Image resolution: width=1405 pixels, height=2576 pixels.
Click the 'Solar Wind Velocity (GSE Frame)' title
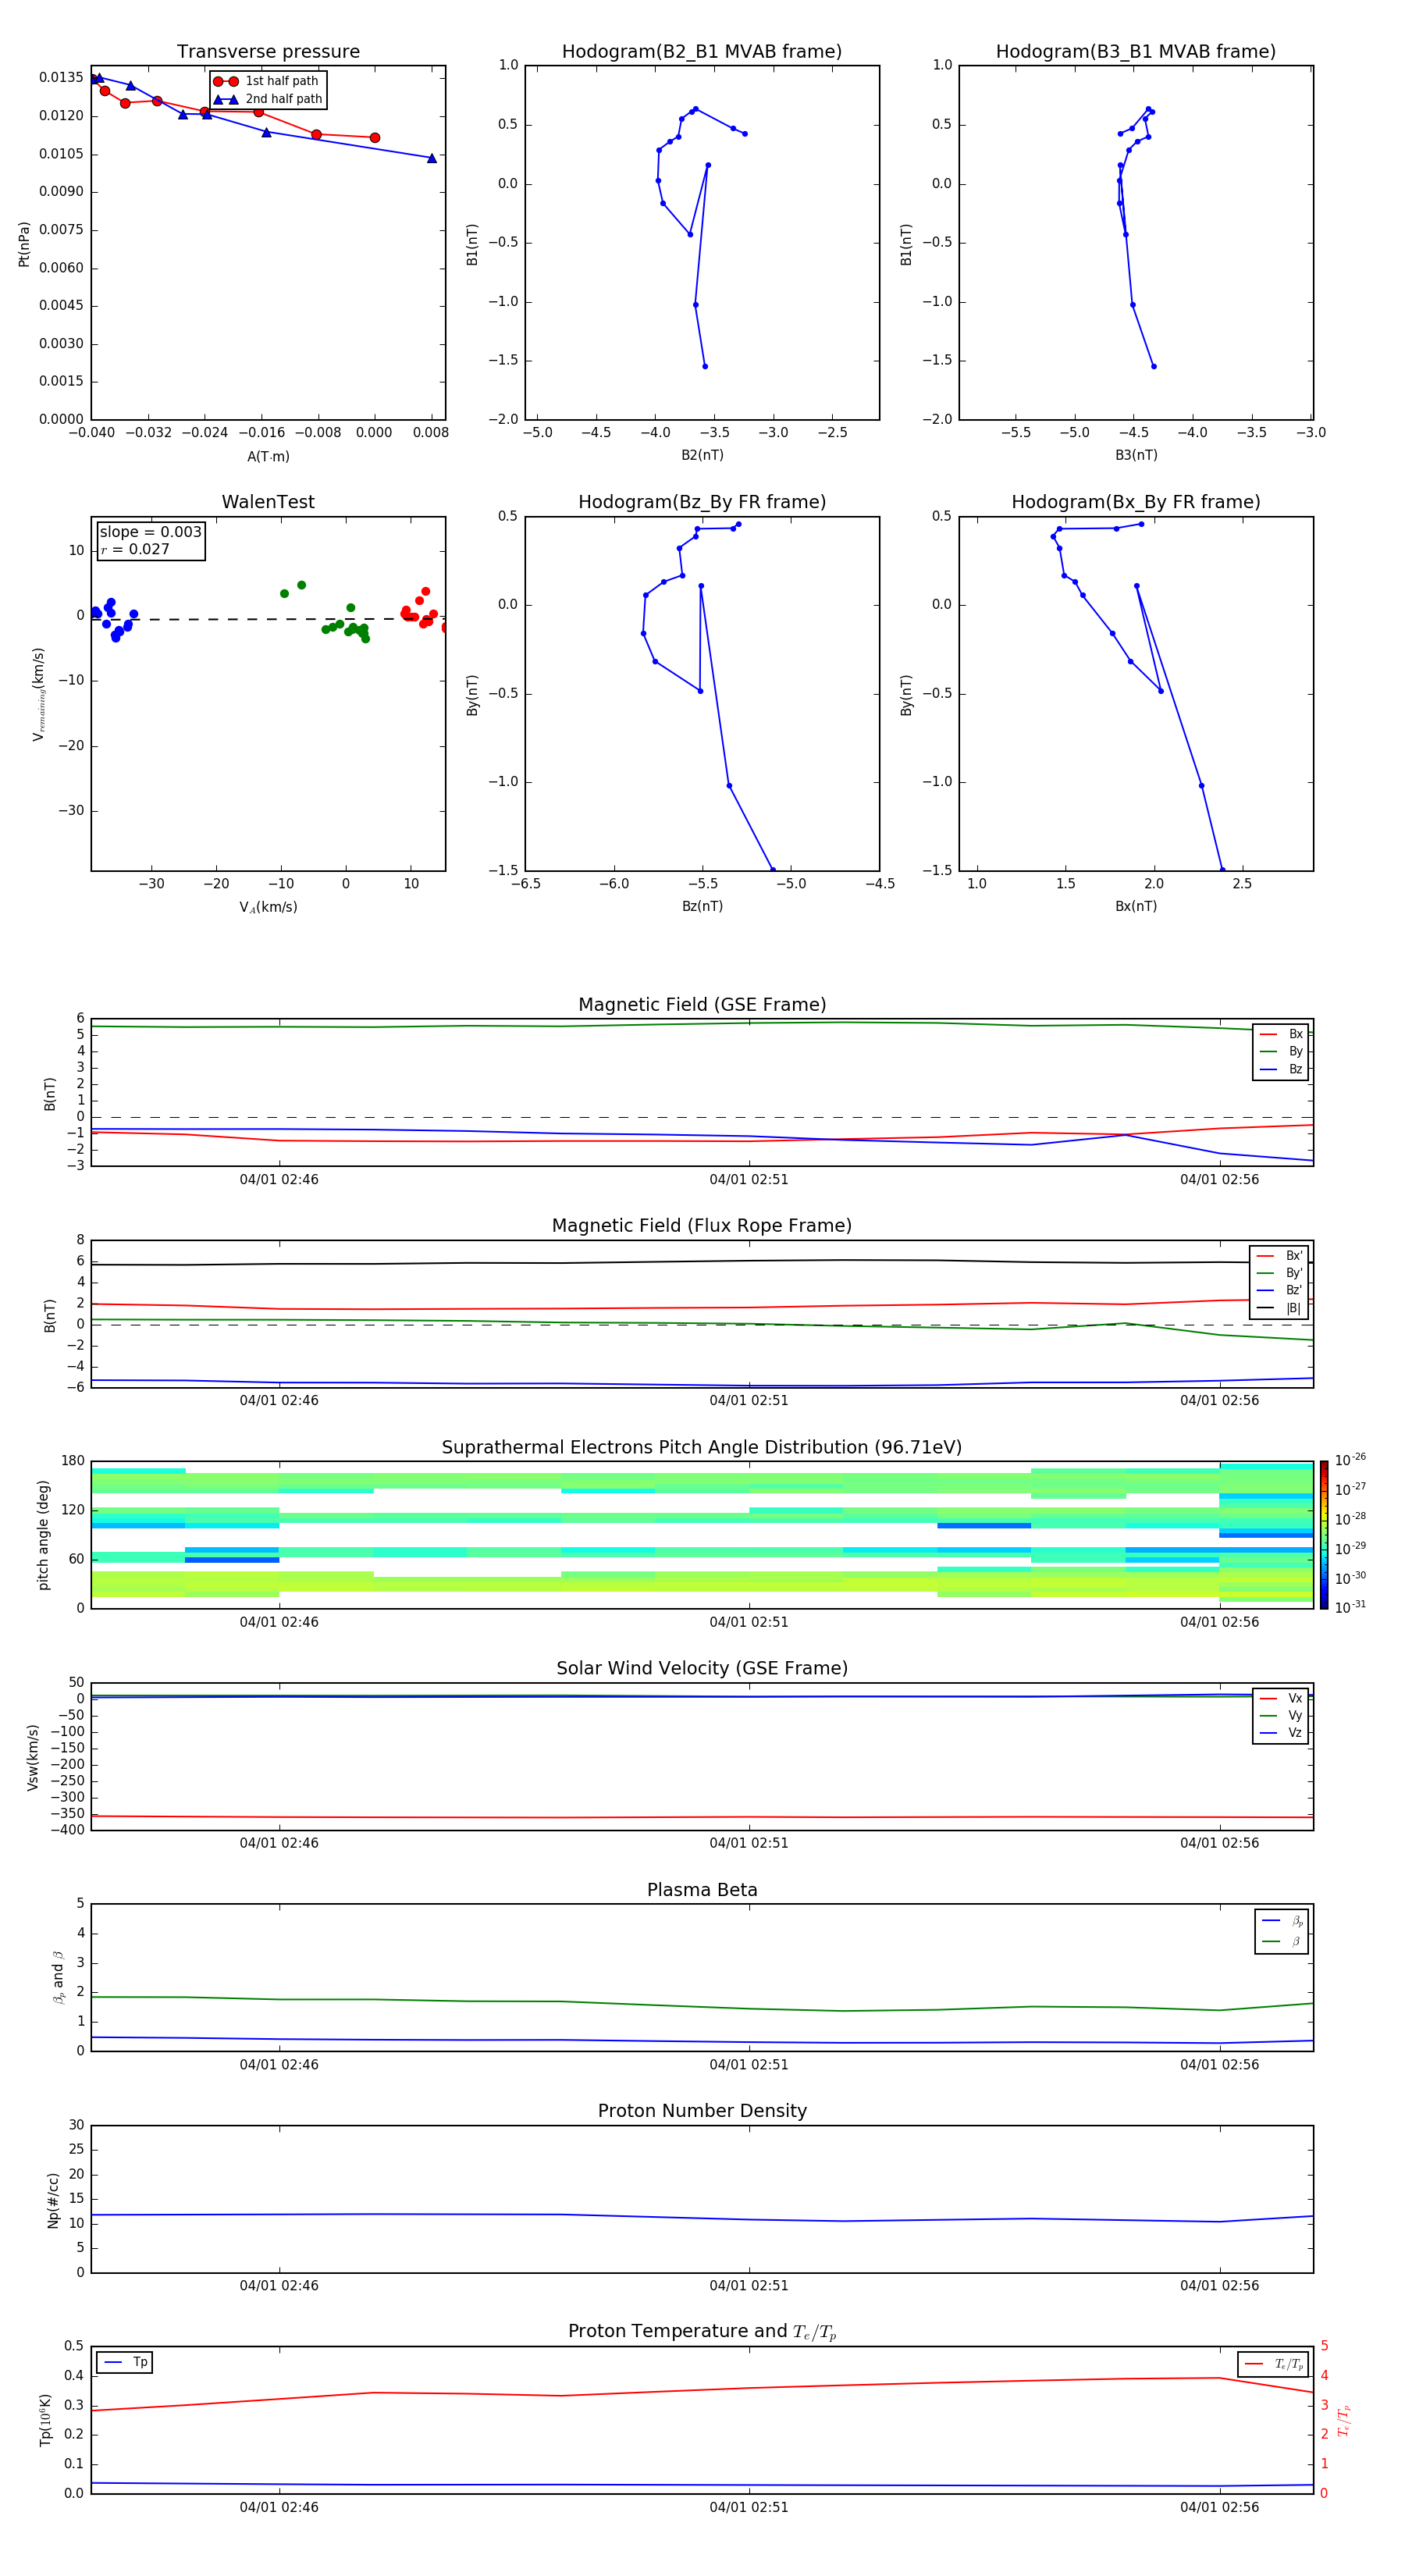click(x=702, y=1669)
